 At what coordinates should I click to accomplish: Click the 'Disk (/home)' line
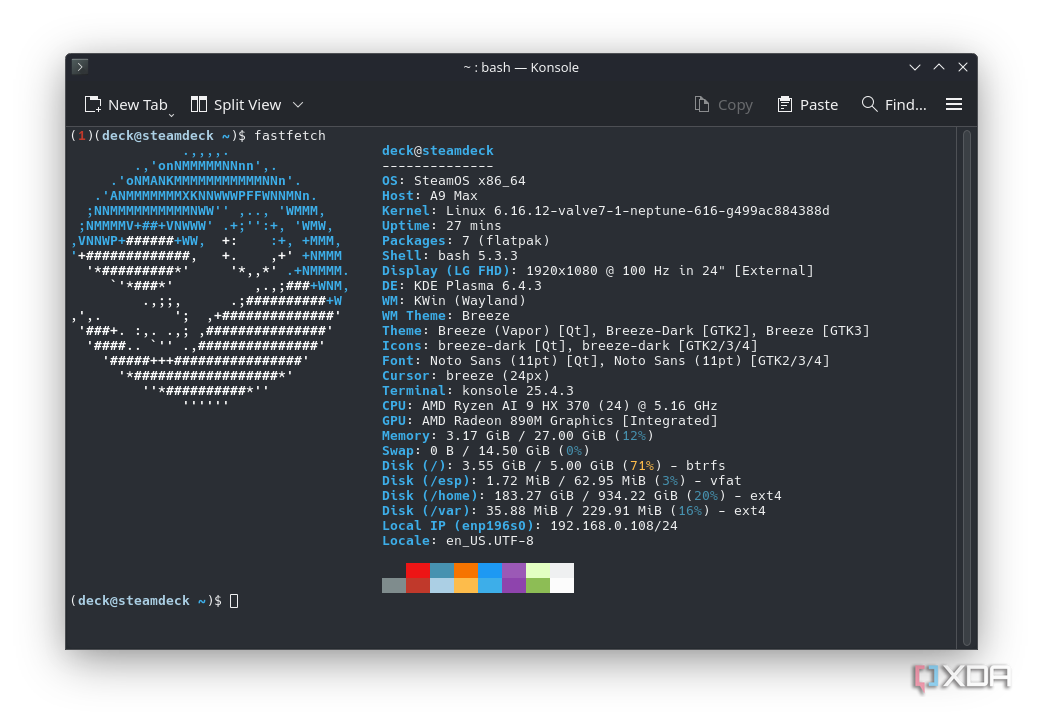581,496
